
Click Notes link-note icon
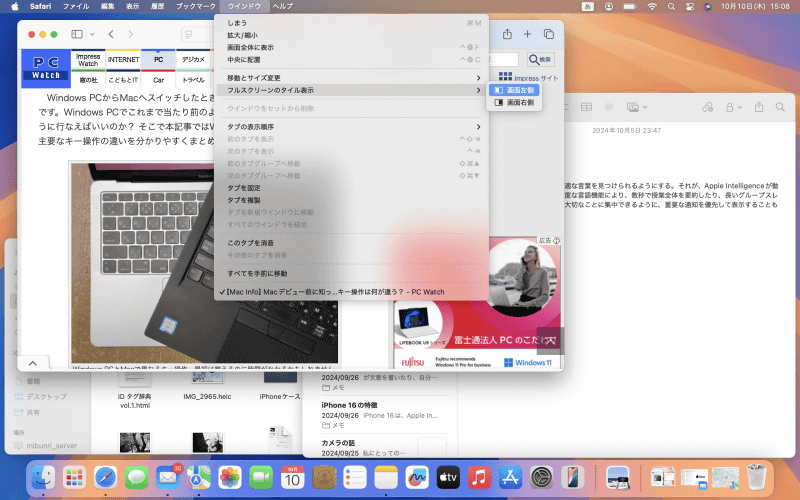pos(707,107)
